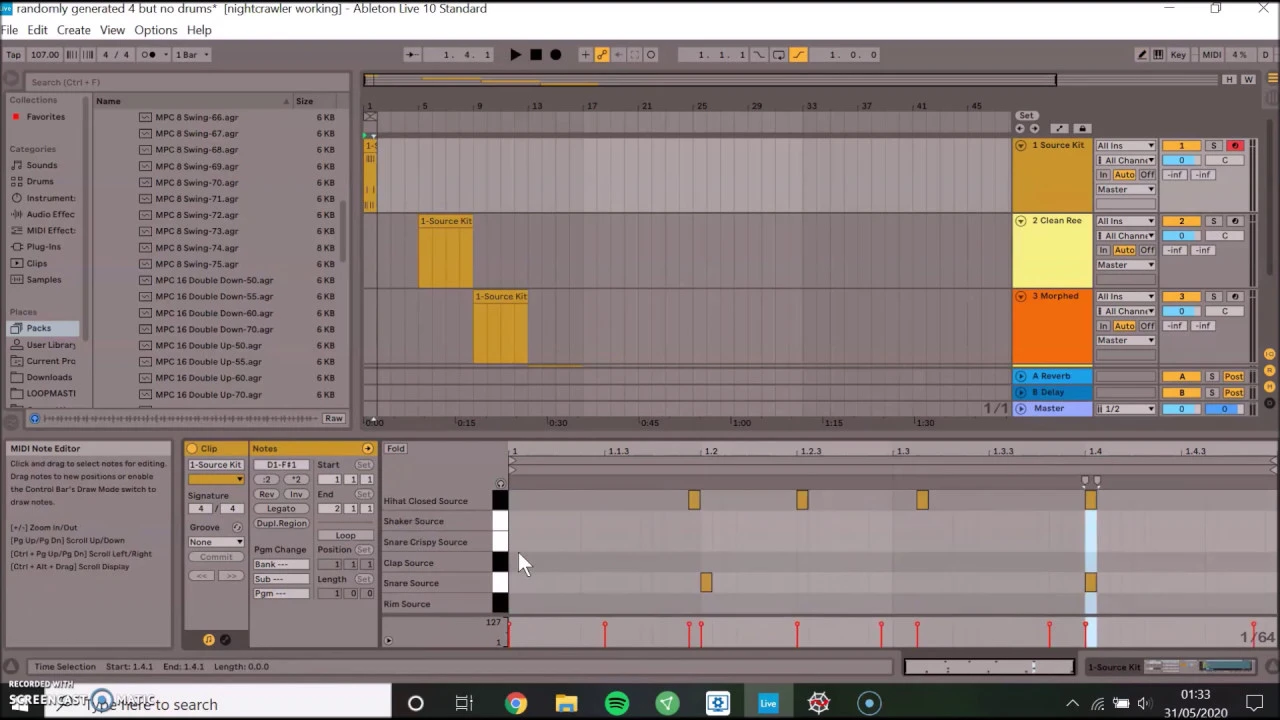Set 3 Morphed monitor to In

(1104, 326)
